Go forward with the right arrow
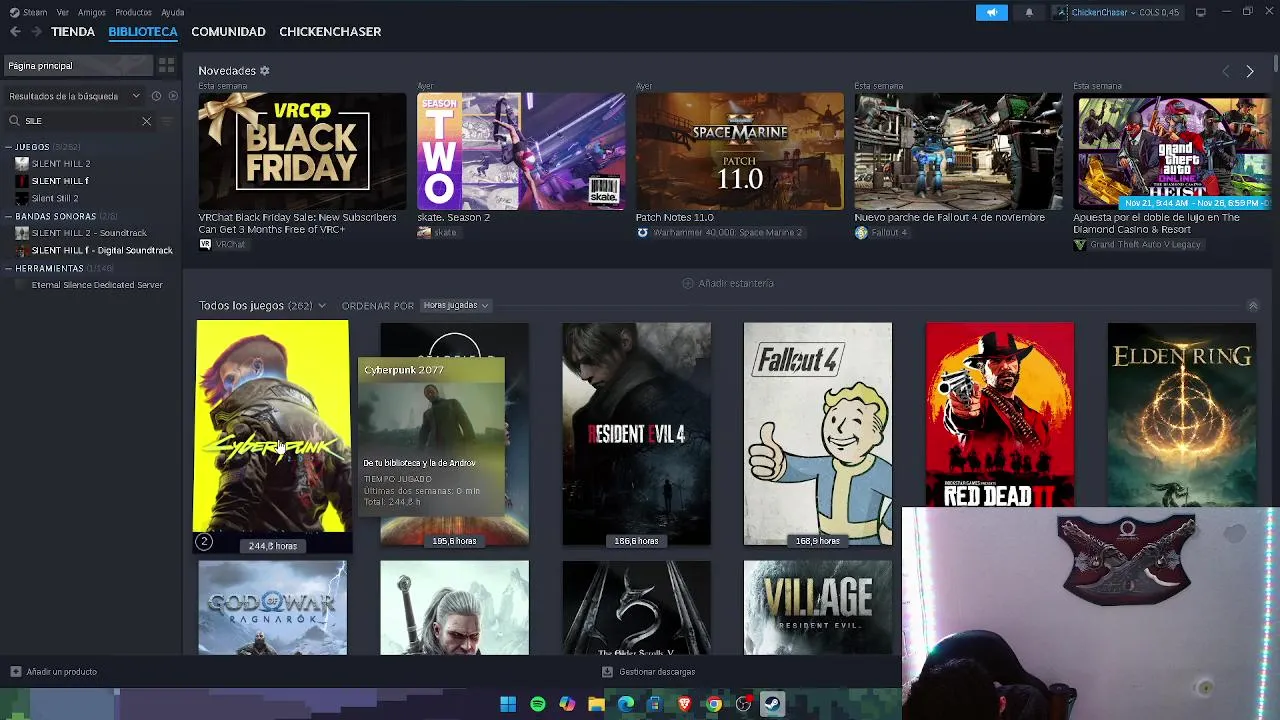This screenshot has width=1280, height=720. 37,32
